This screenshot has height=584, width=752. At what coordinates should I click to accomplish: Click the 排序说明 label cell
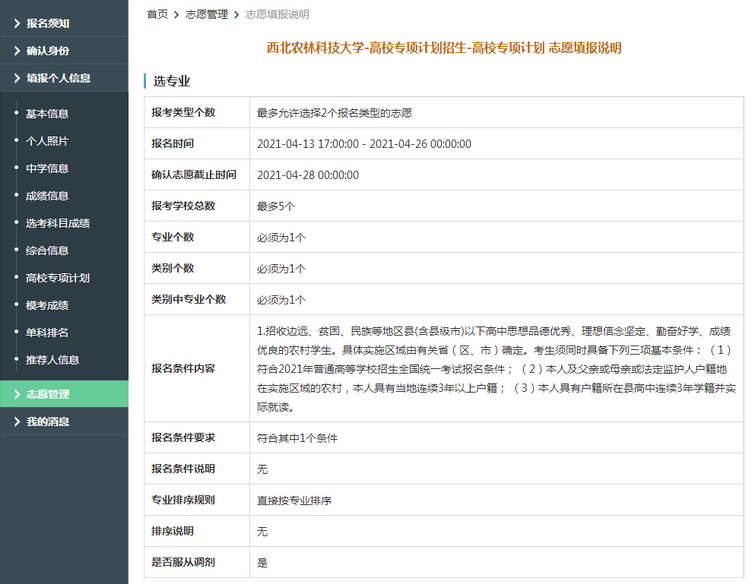pos(197,531)
